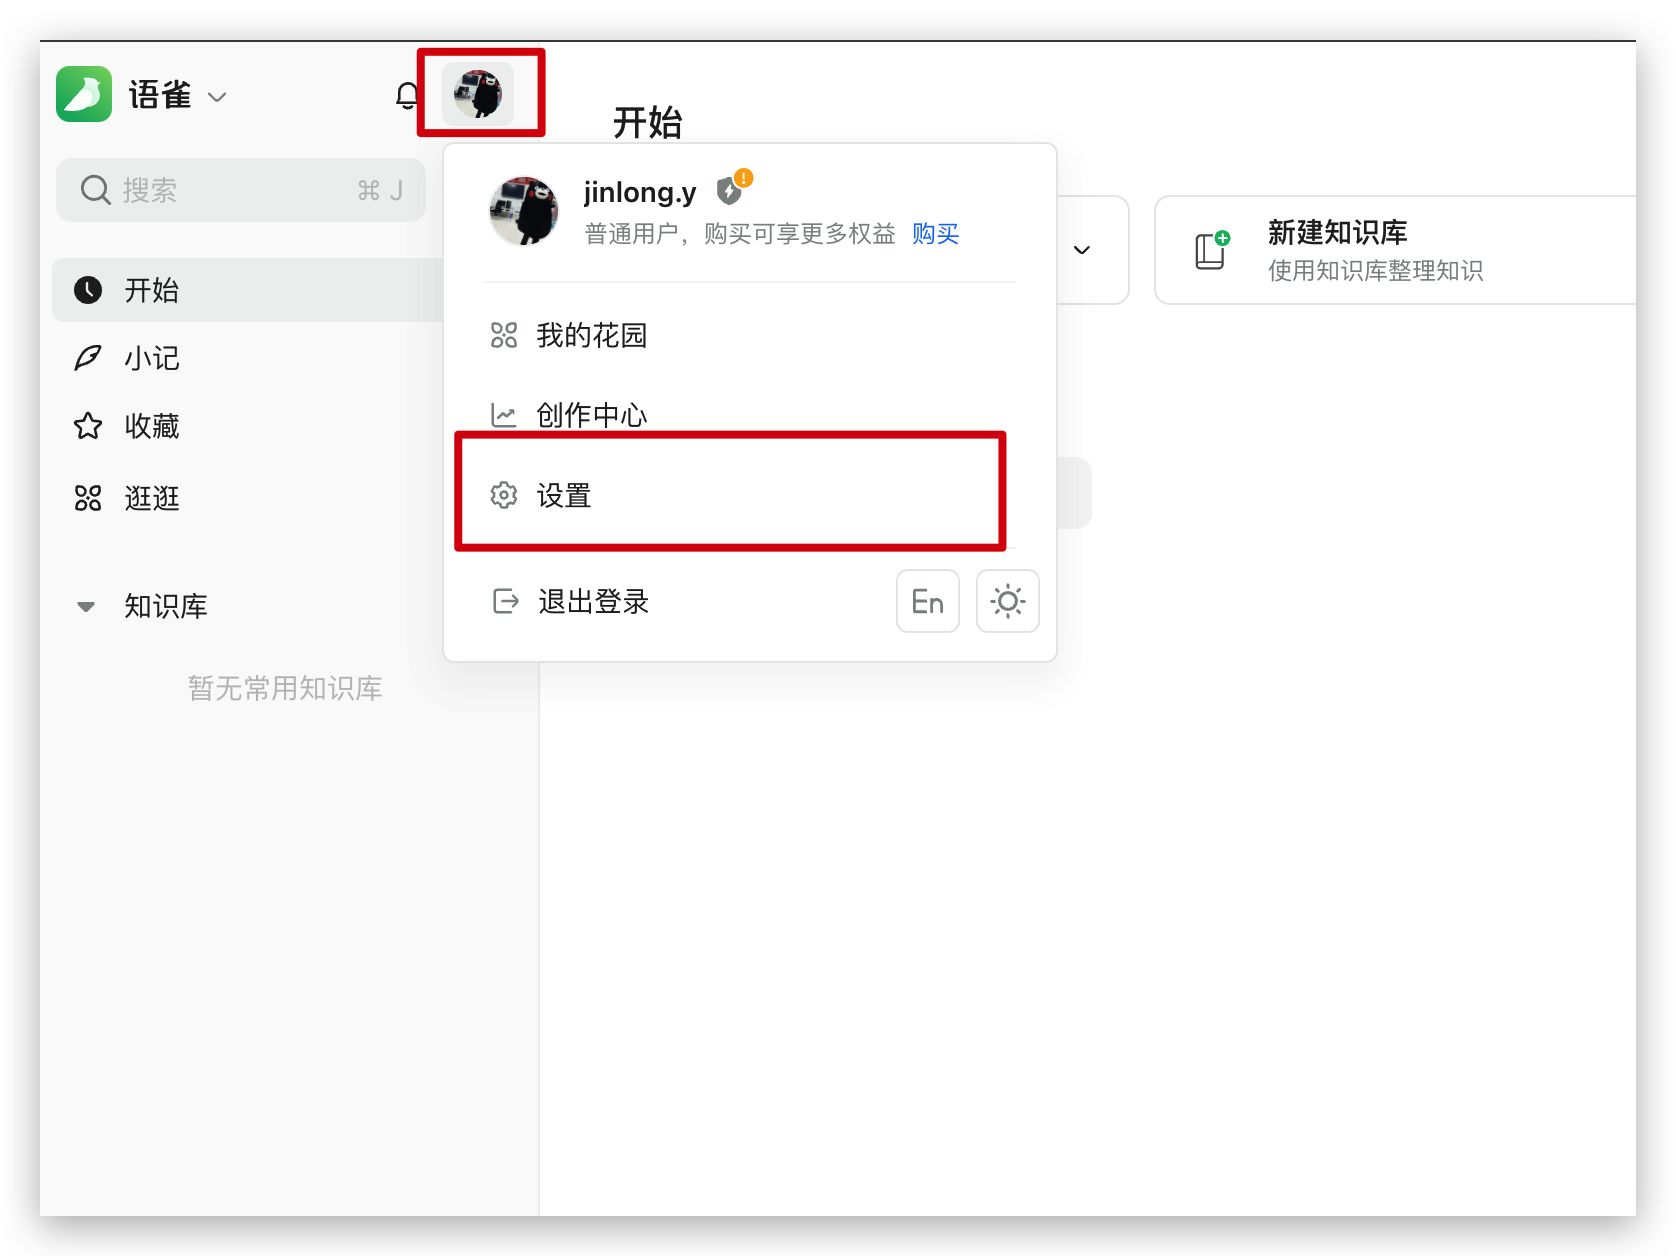Go to 小记 in the sidebar
The height and width of the screenshot is (1256, 1676).
click(x=152, y=358)
